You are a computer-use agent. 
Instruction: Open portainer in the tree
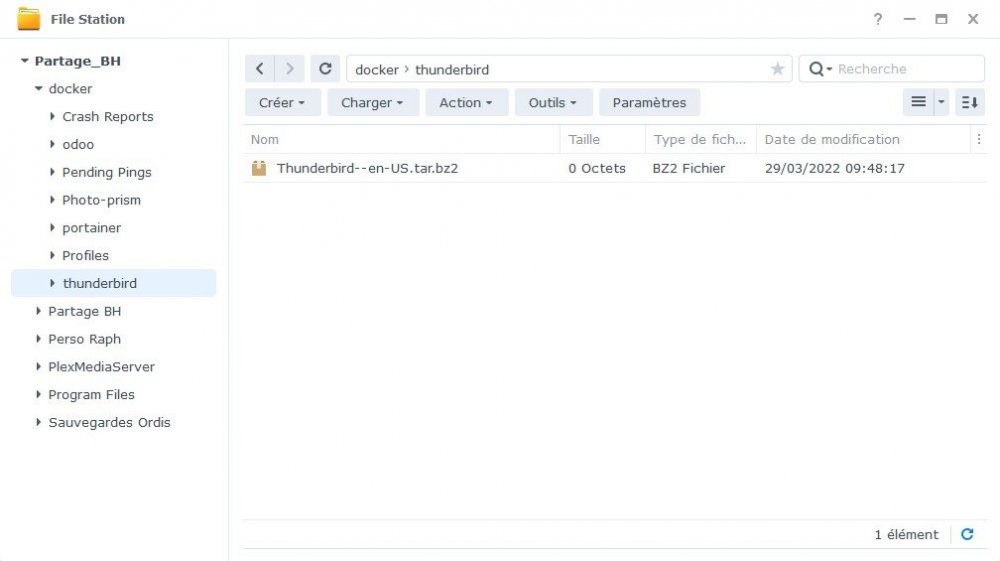tap(91, 228)
